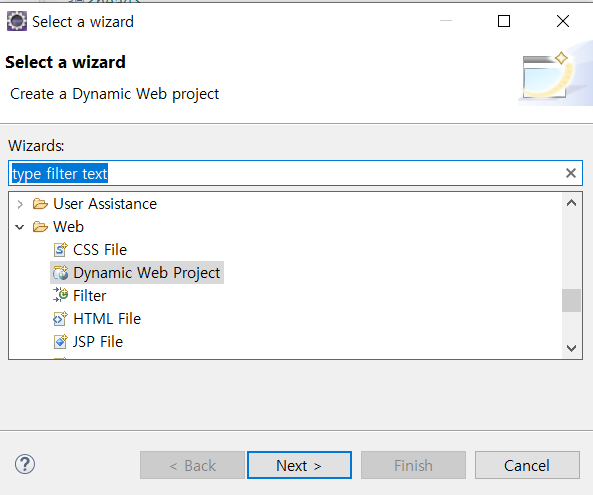Viewport: 593px width, 495px height.
Task: Clear the filter text with the X icon
Action: tap(571, 173)
